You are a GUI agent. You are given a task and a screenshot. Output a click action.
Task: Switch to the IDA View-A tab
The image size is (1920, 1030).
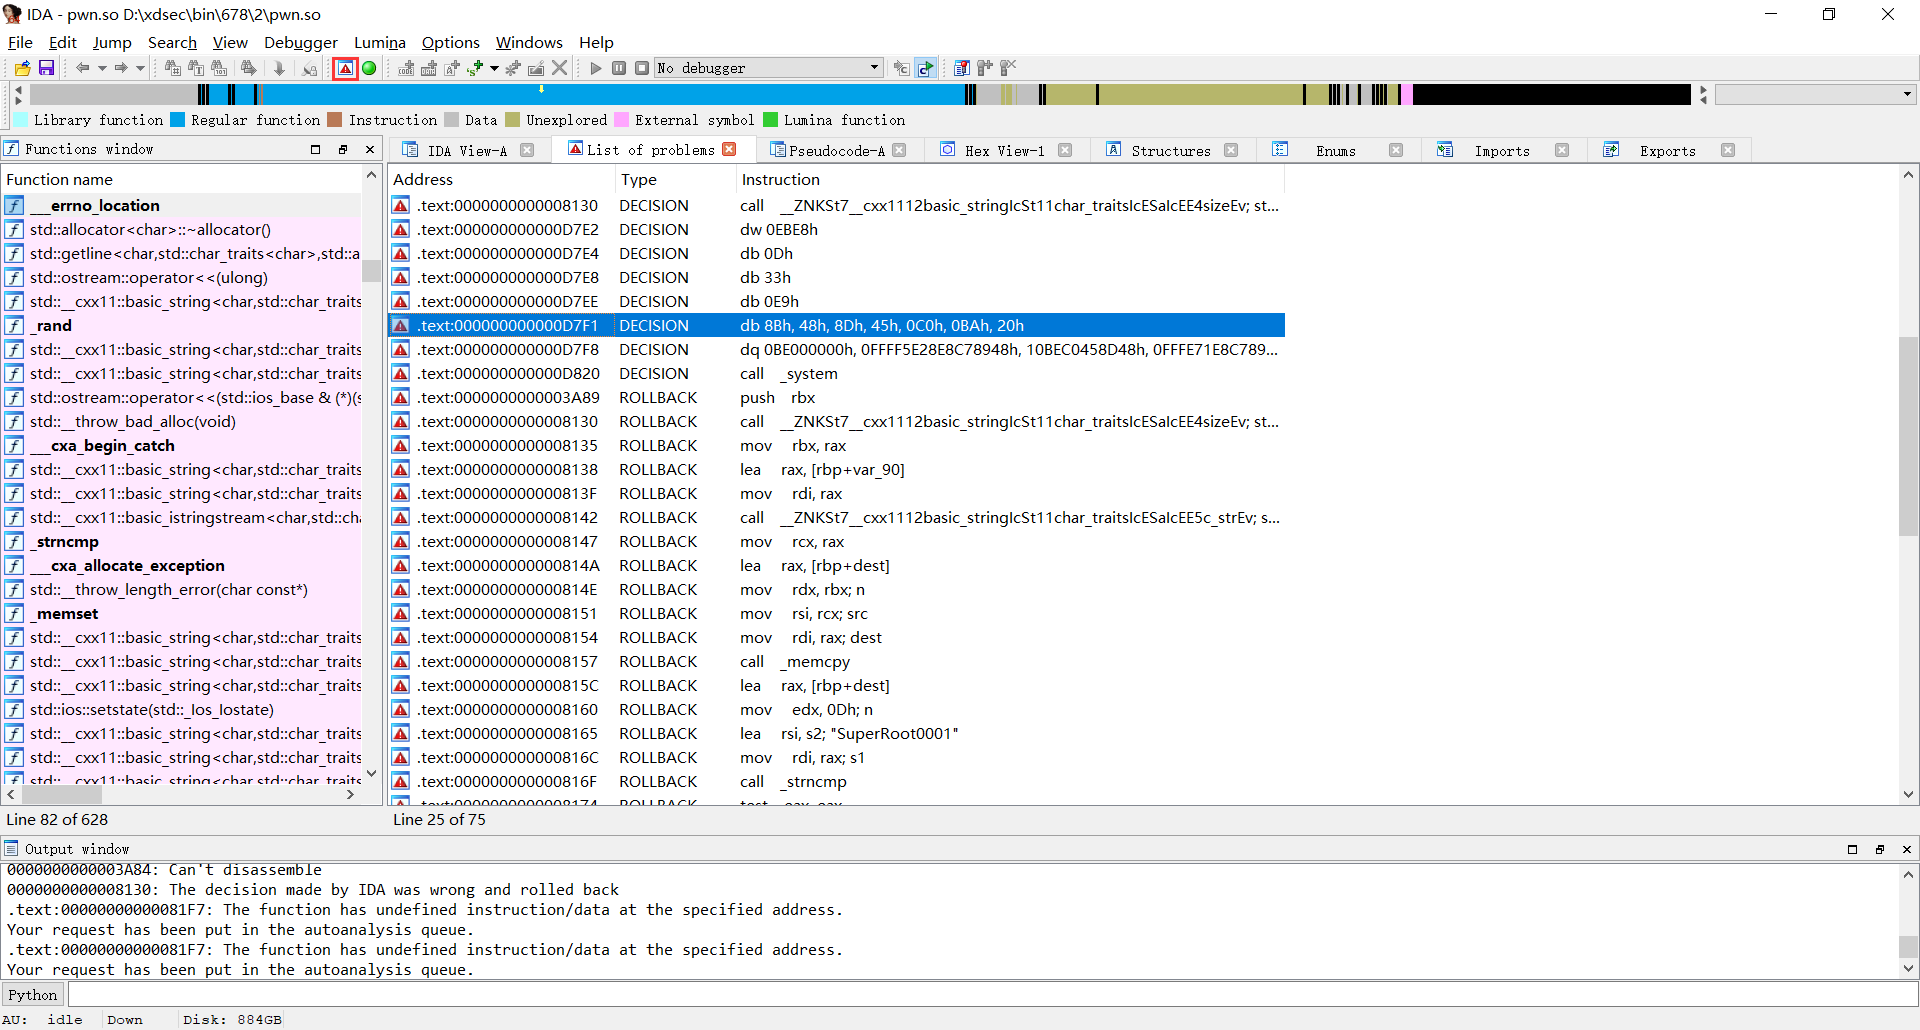(467, 151)
